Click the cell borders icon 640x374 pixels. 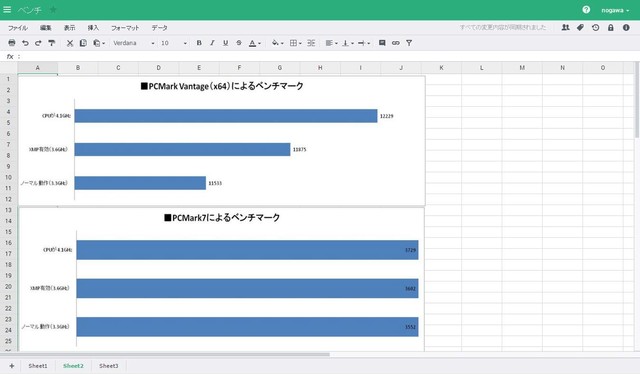pyautogui.click(x=293, y=43)
